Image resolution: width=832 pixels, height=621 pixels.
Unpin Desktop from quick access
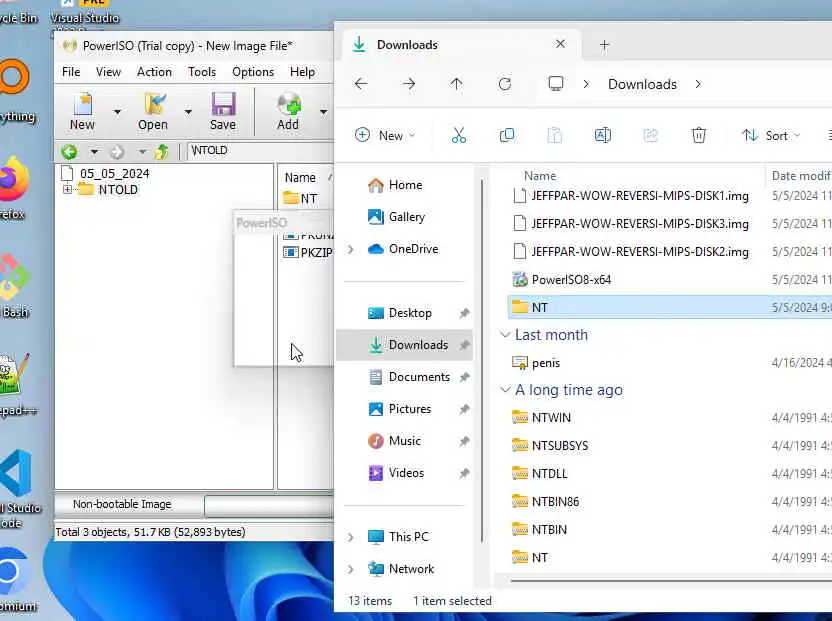click(x=464, y=313)
